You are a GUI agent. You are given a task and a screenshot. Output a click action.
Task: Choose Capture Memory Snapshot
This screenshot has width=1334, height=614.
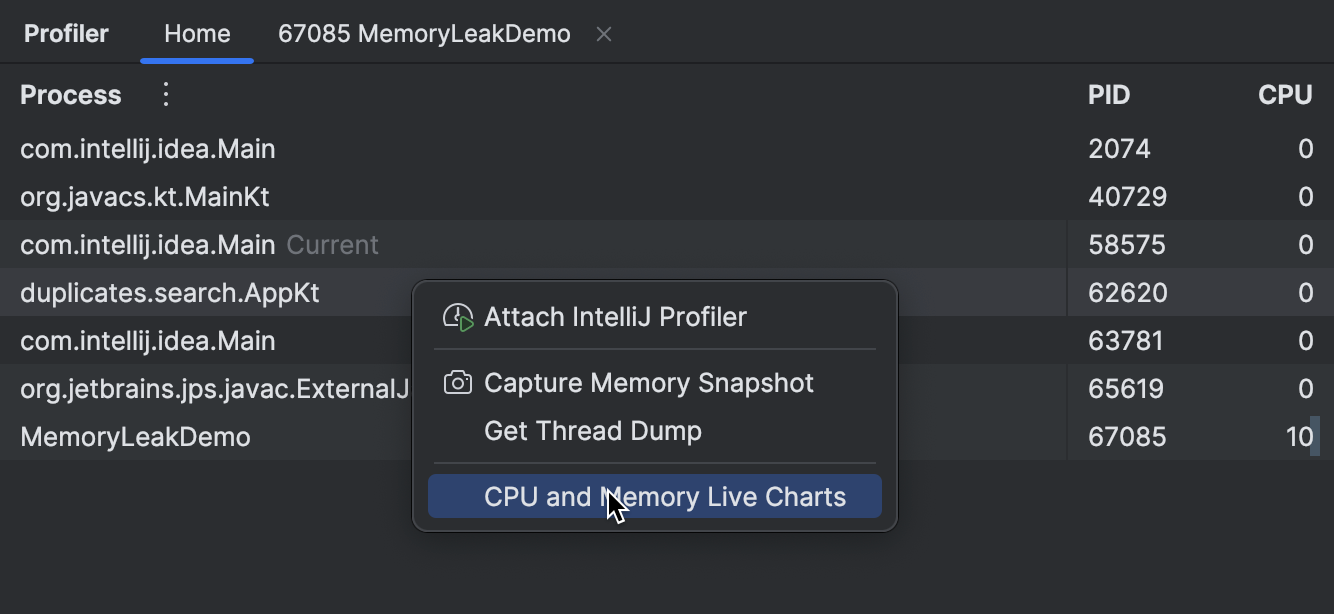649,383
